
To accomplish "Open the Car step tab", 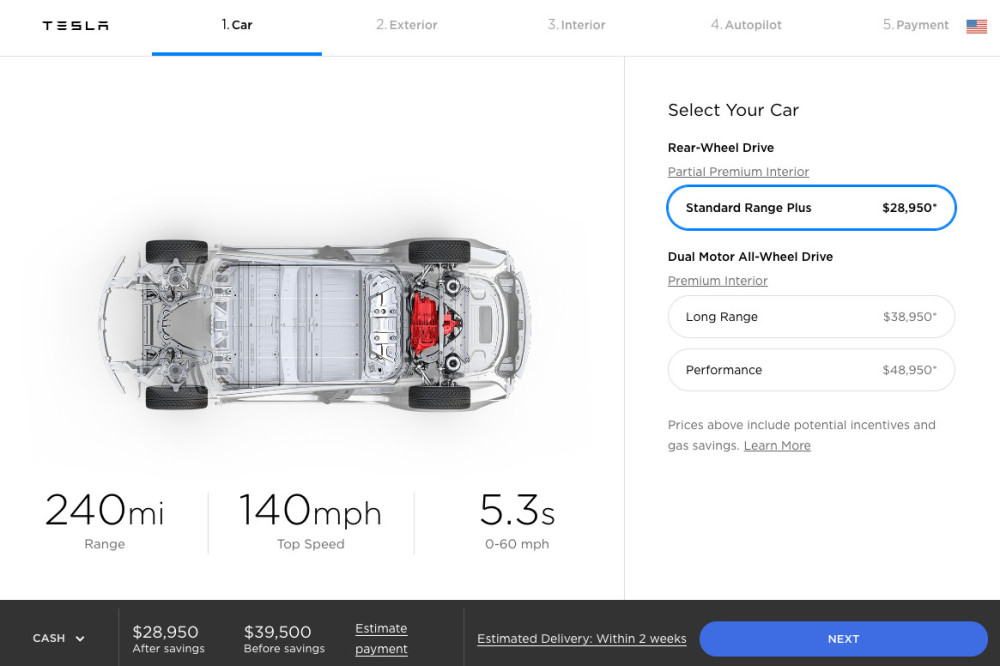I will (237, 25).
